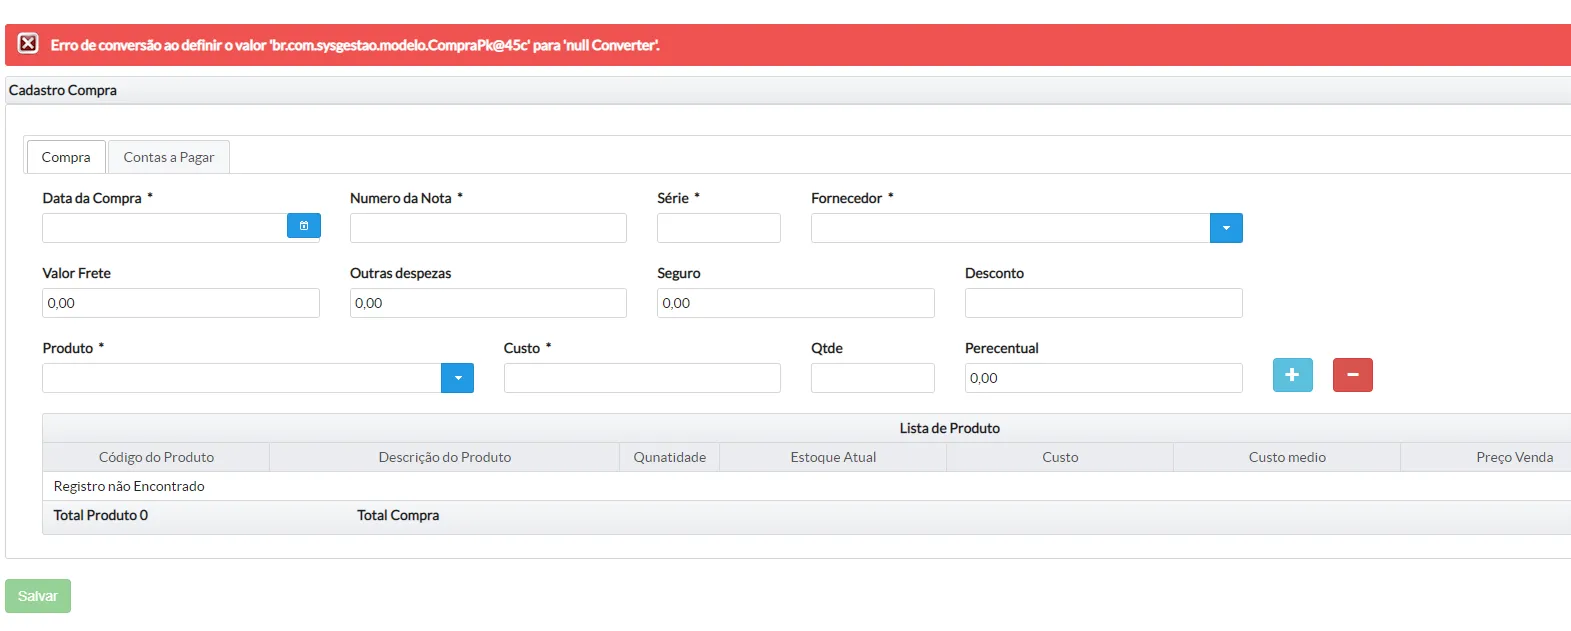Focus the Série text field
Image resolution: width=1571 pixels, height=631 pixels.
point(718,228)
